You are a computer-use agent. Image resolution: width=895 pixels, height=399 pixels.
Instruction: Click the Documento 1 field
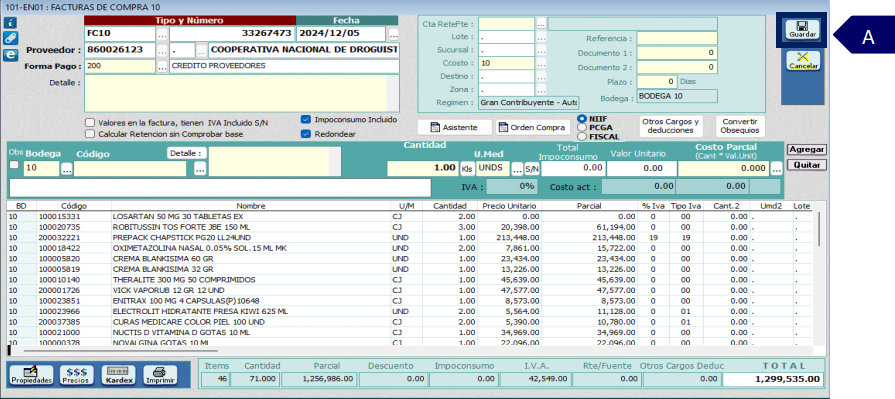pos(677,53)
